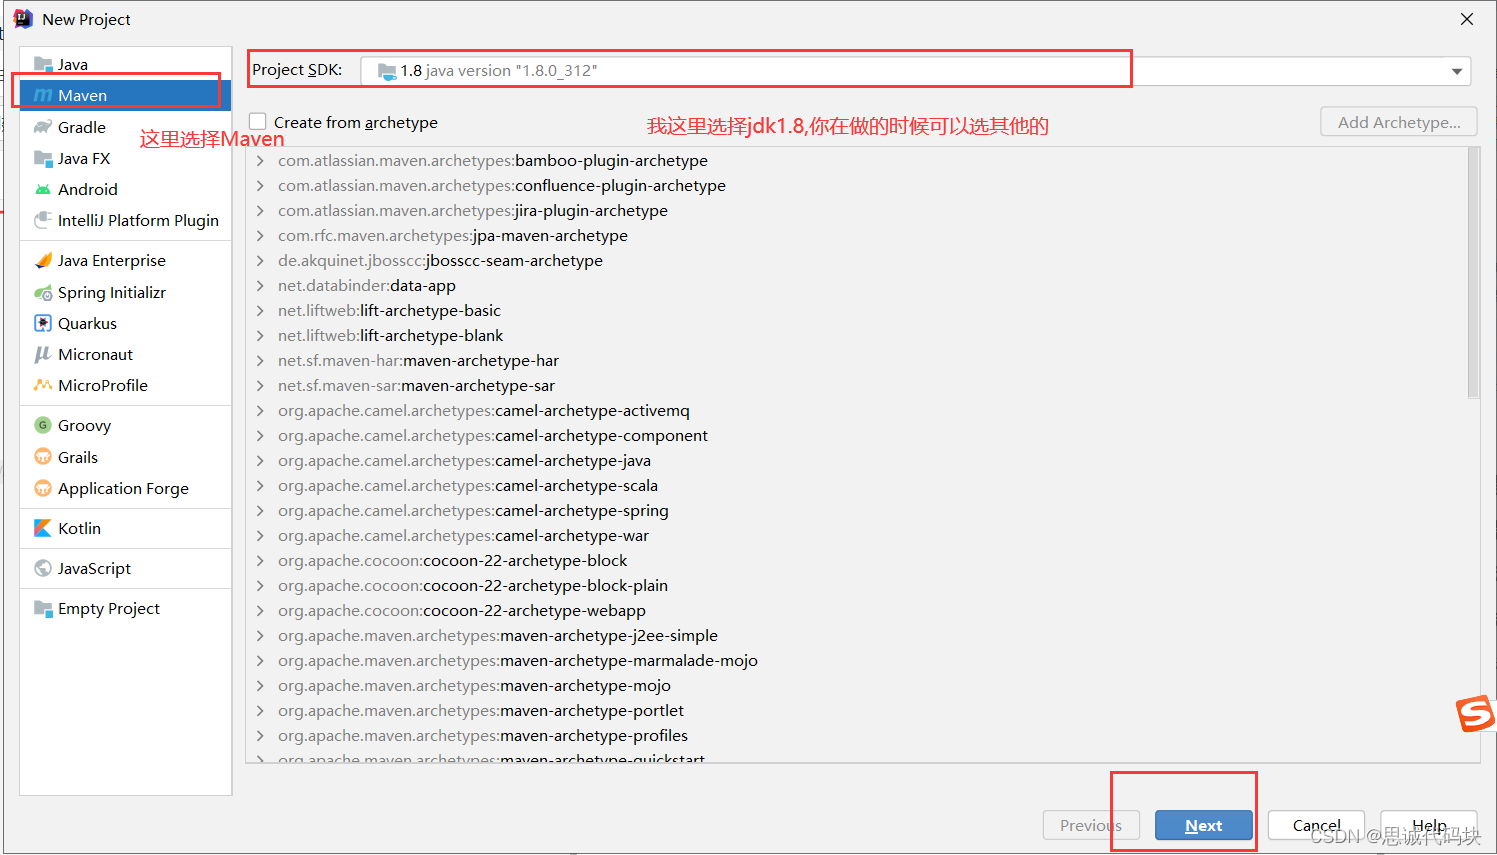
Task: Expand camel-archetype-activemq entry
Action: click(260, 410)
